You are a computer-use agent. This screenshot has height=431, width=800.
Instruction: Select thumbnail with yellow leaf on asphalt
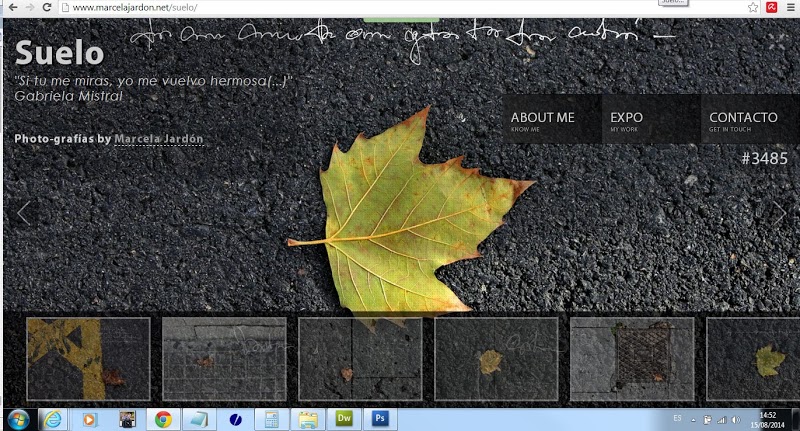pyautogui.click(x=496, y=359)
